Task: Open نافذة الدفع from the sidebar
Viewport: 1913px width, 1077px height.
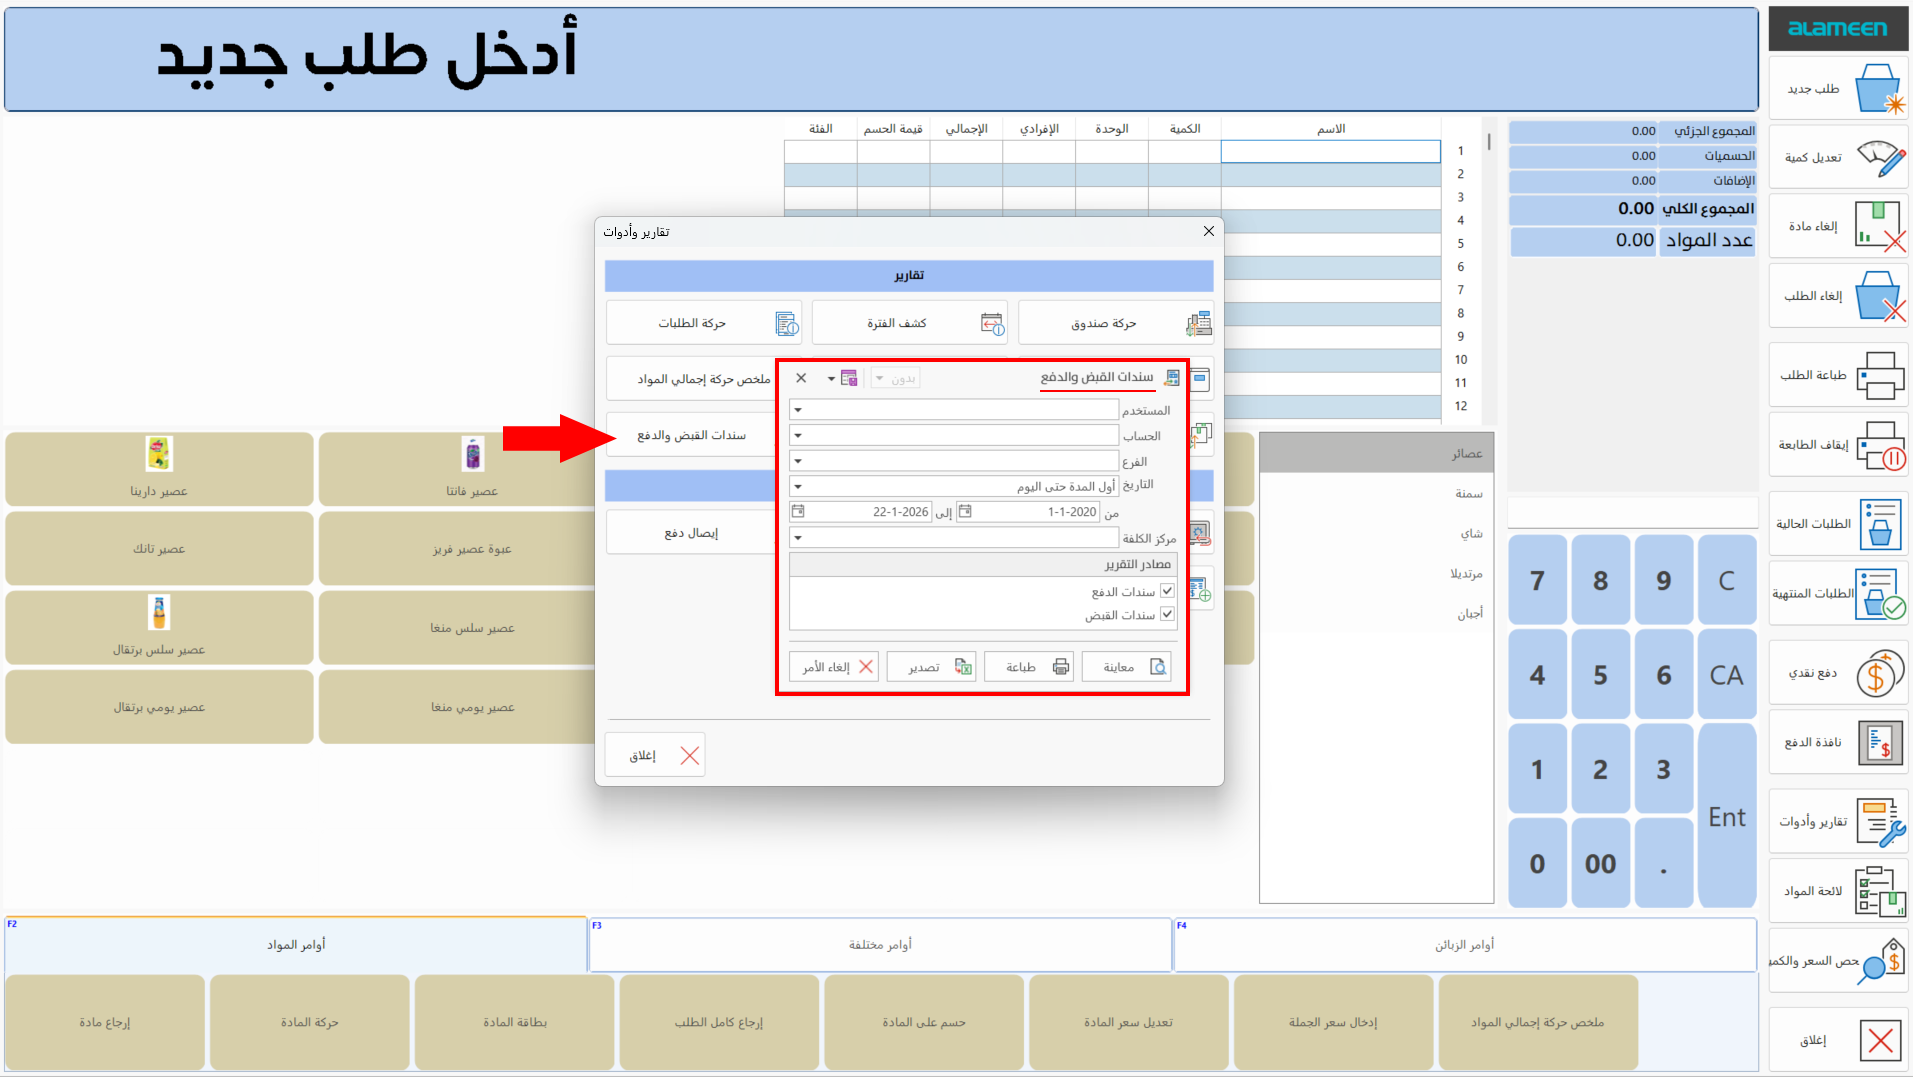Action: pos(1838,742)
